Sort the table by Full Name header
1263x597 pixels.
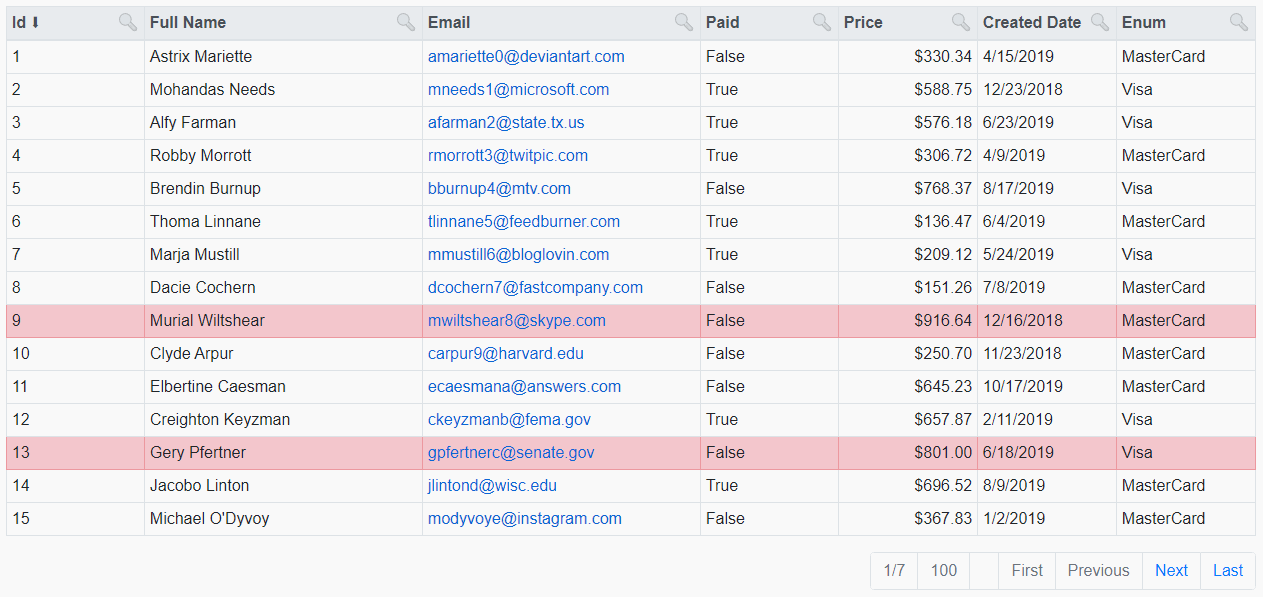(189, 21)
